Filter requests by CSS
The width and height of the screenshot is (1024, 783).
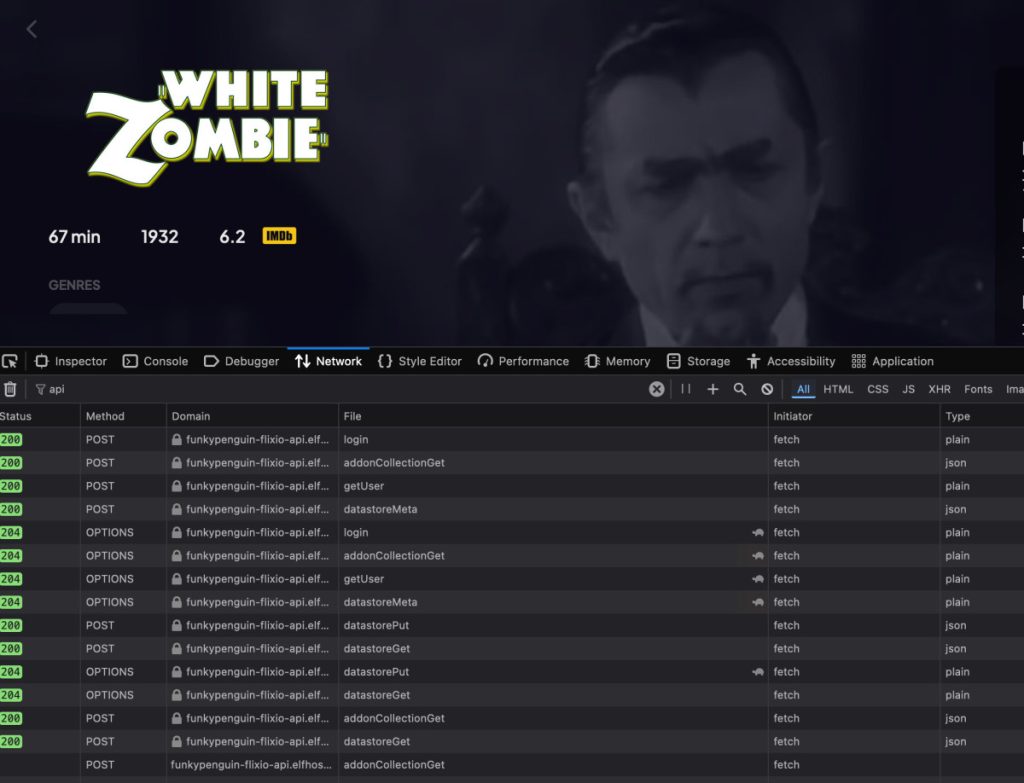pyautogui.click(x=878, y=389)
